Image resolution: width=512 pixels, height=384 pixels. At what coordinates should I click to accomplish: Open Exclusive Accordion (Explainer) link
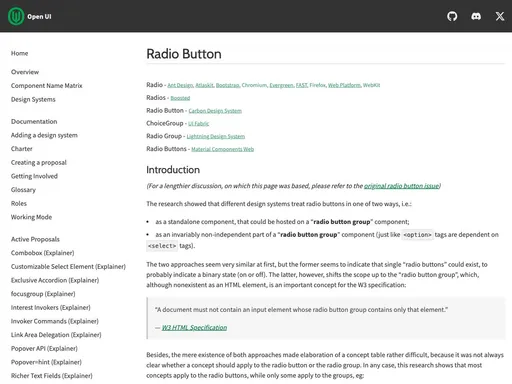(55, 280)
